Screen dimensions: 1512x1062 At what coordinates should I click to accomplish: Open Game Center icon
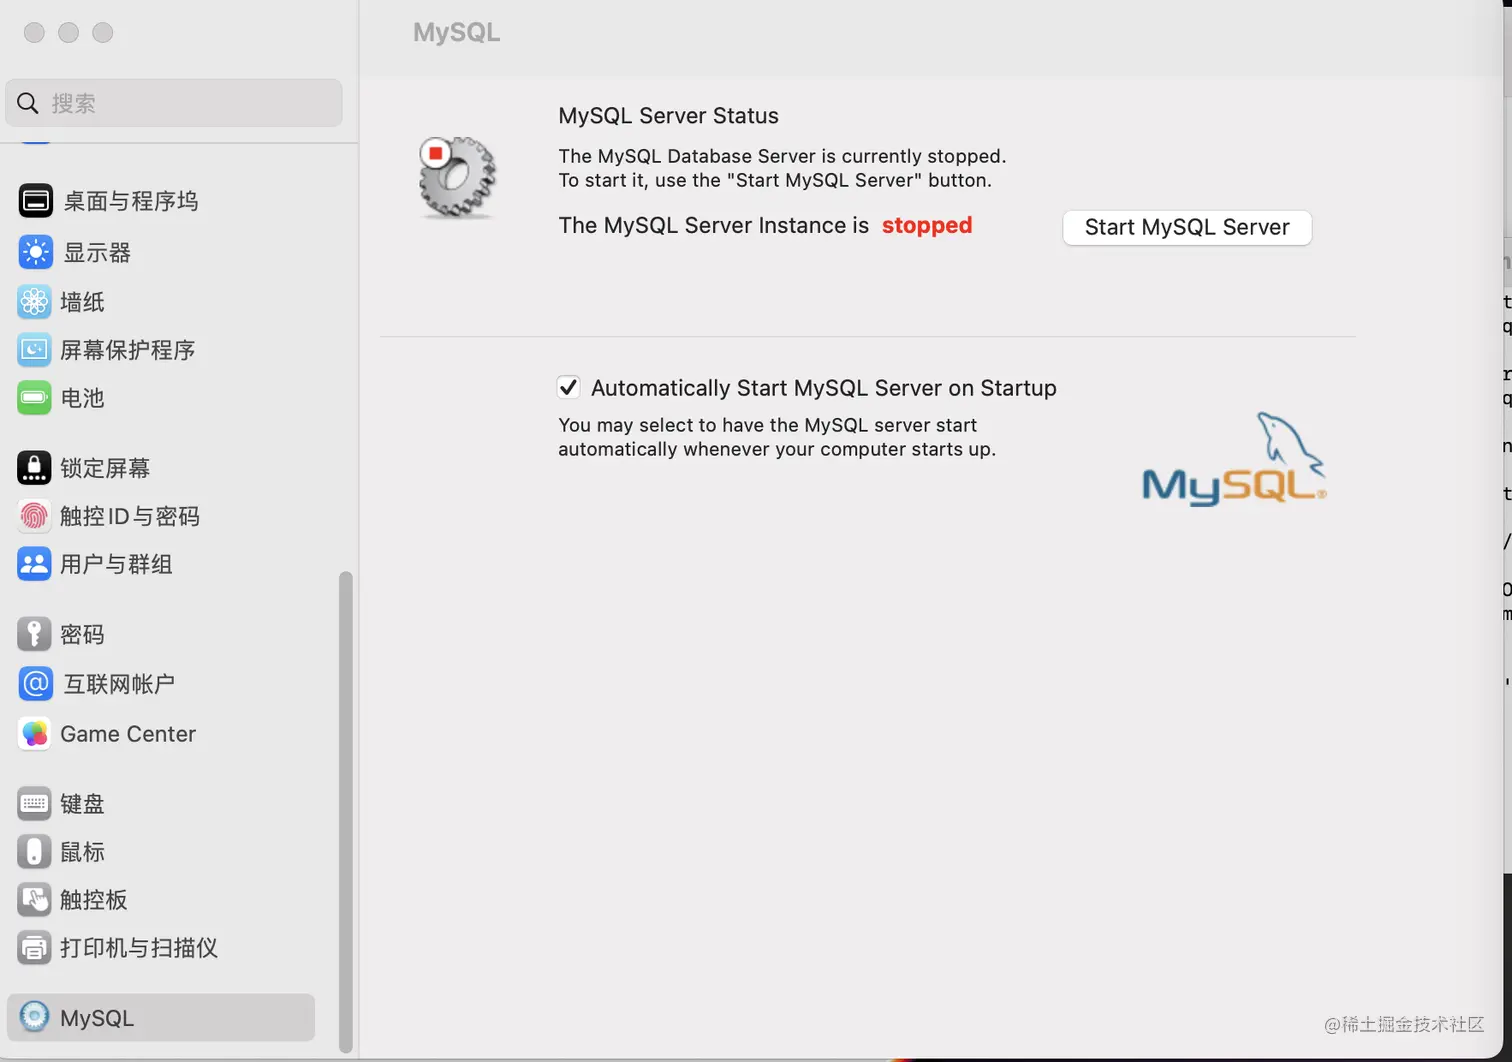coord(34,734)
